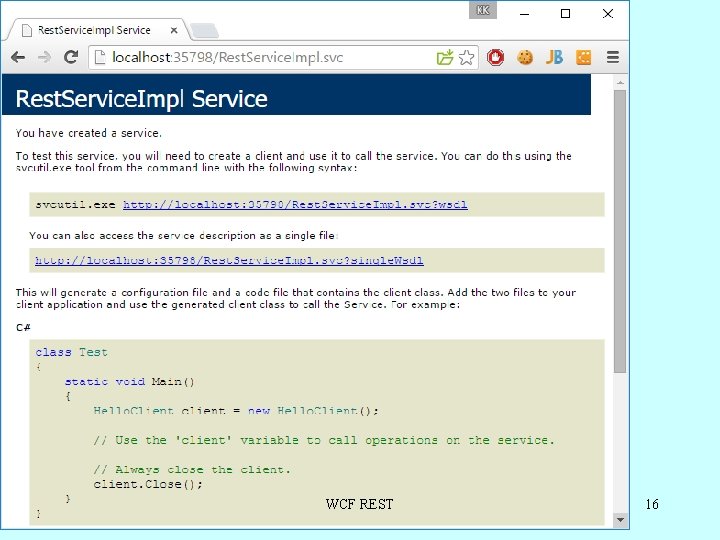Screen dimensions: 720x540
Task: Click the forward navigation arrow
Action: click(45, 57)
